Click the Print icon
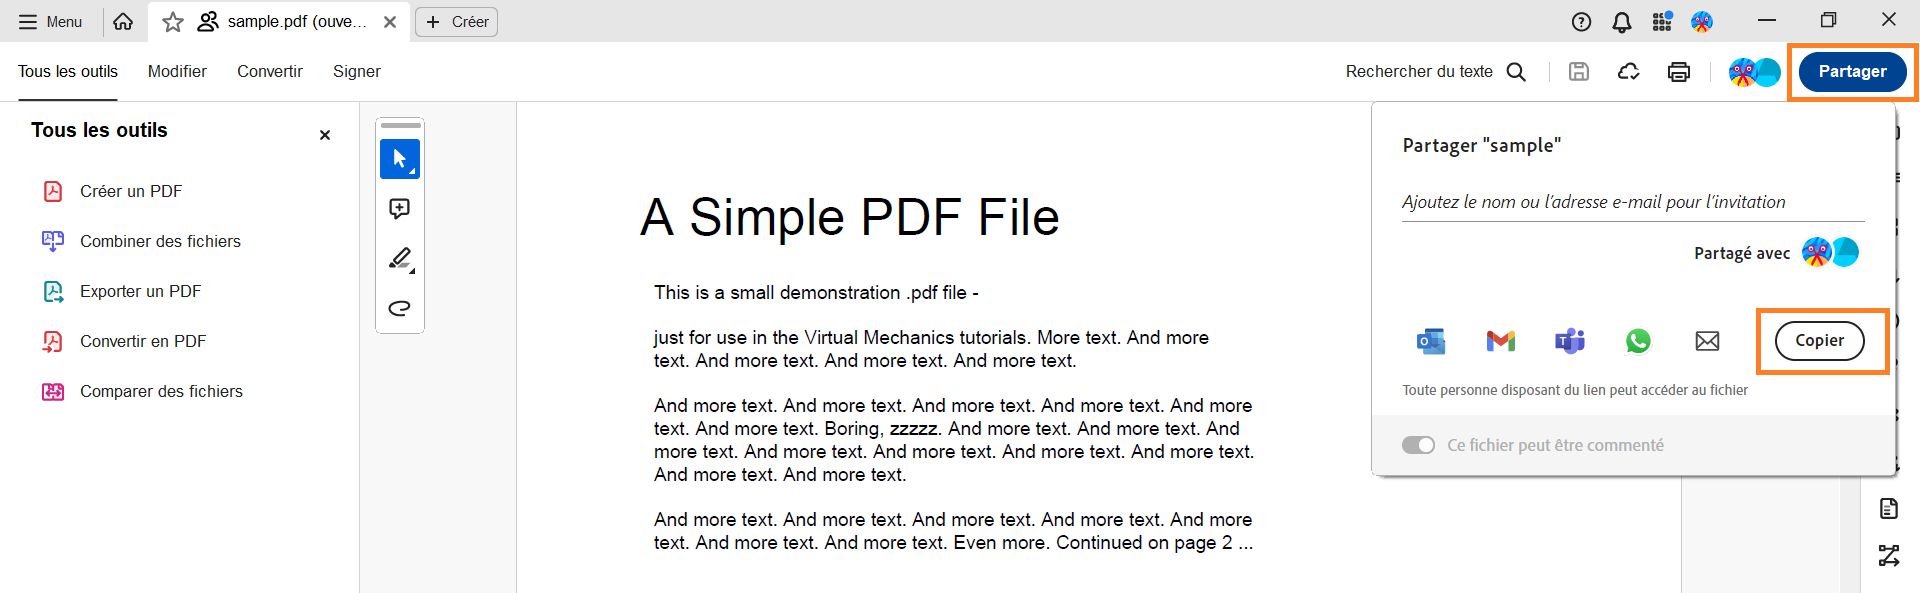 click(x=1679, y=71)
